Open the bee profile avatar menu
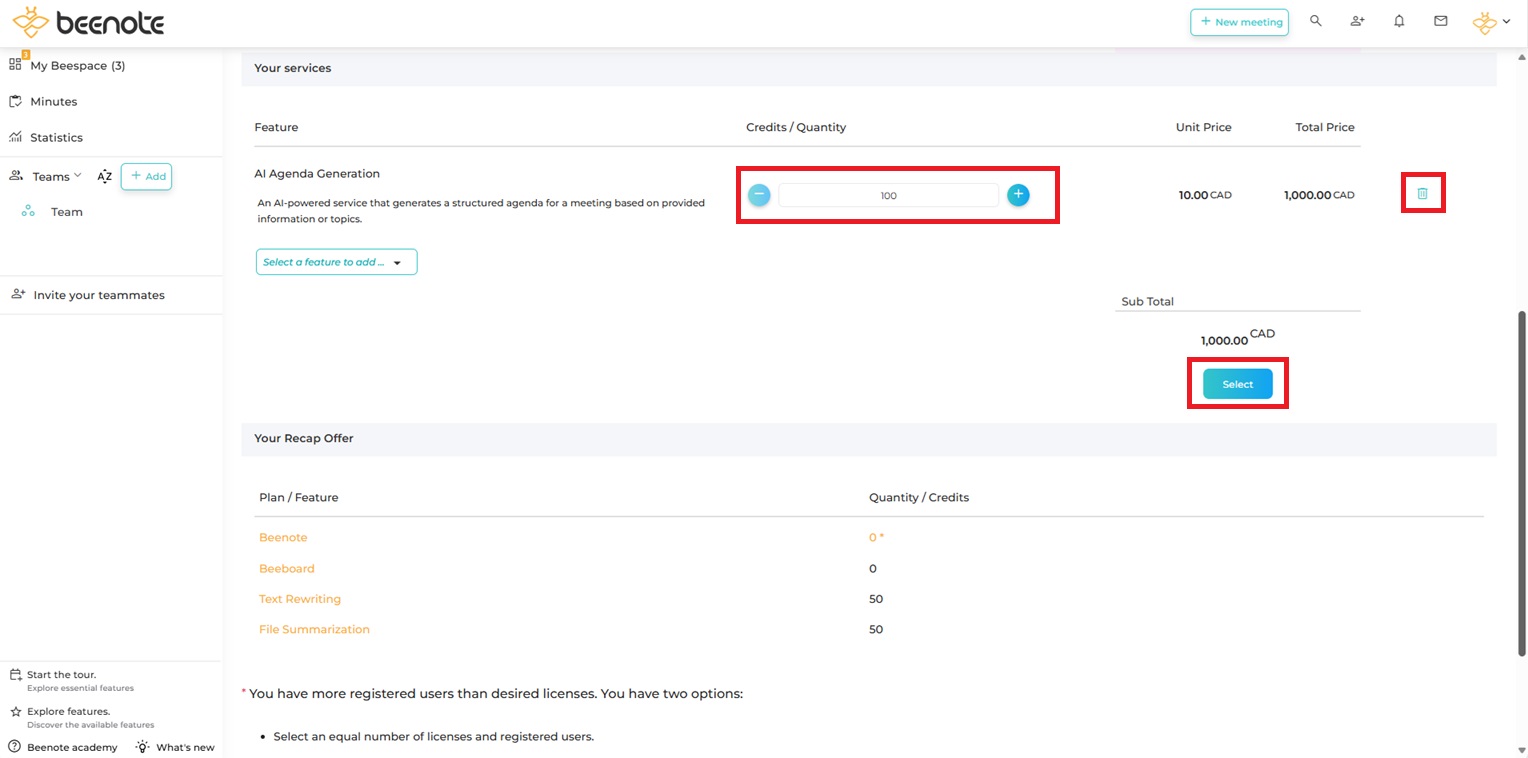 tap(1490, 22)
